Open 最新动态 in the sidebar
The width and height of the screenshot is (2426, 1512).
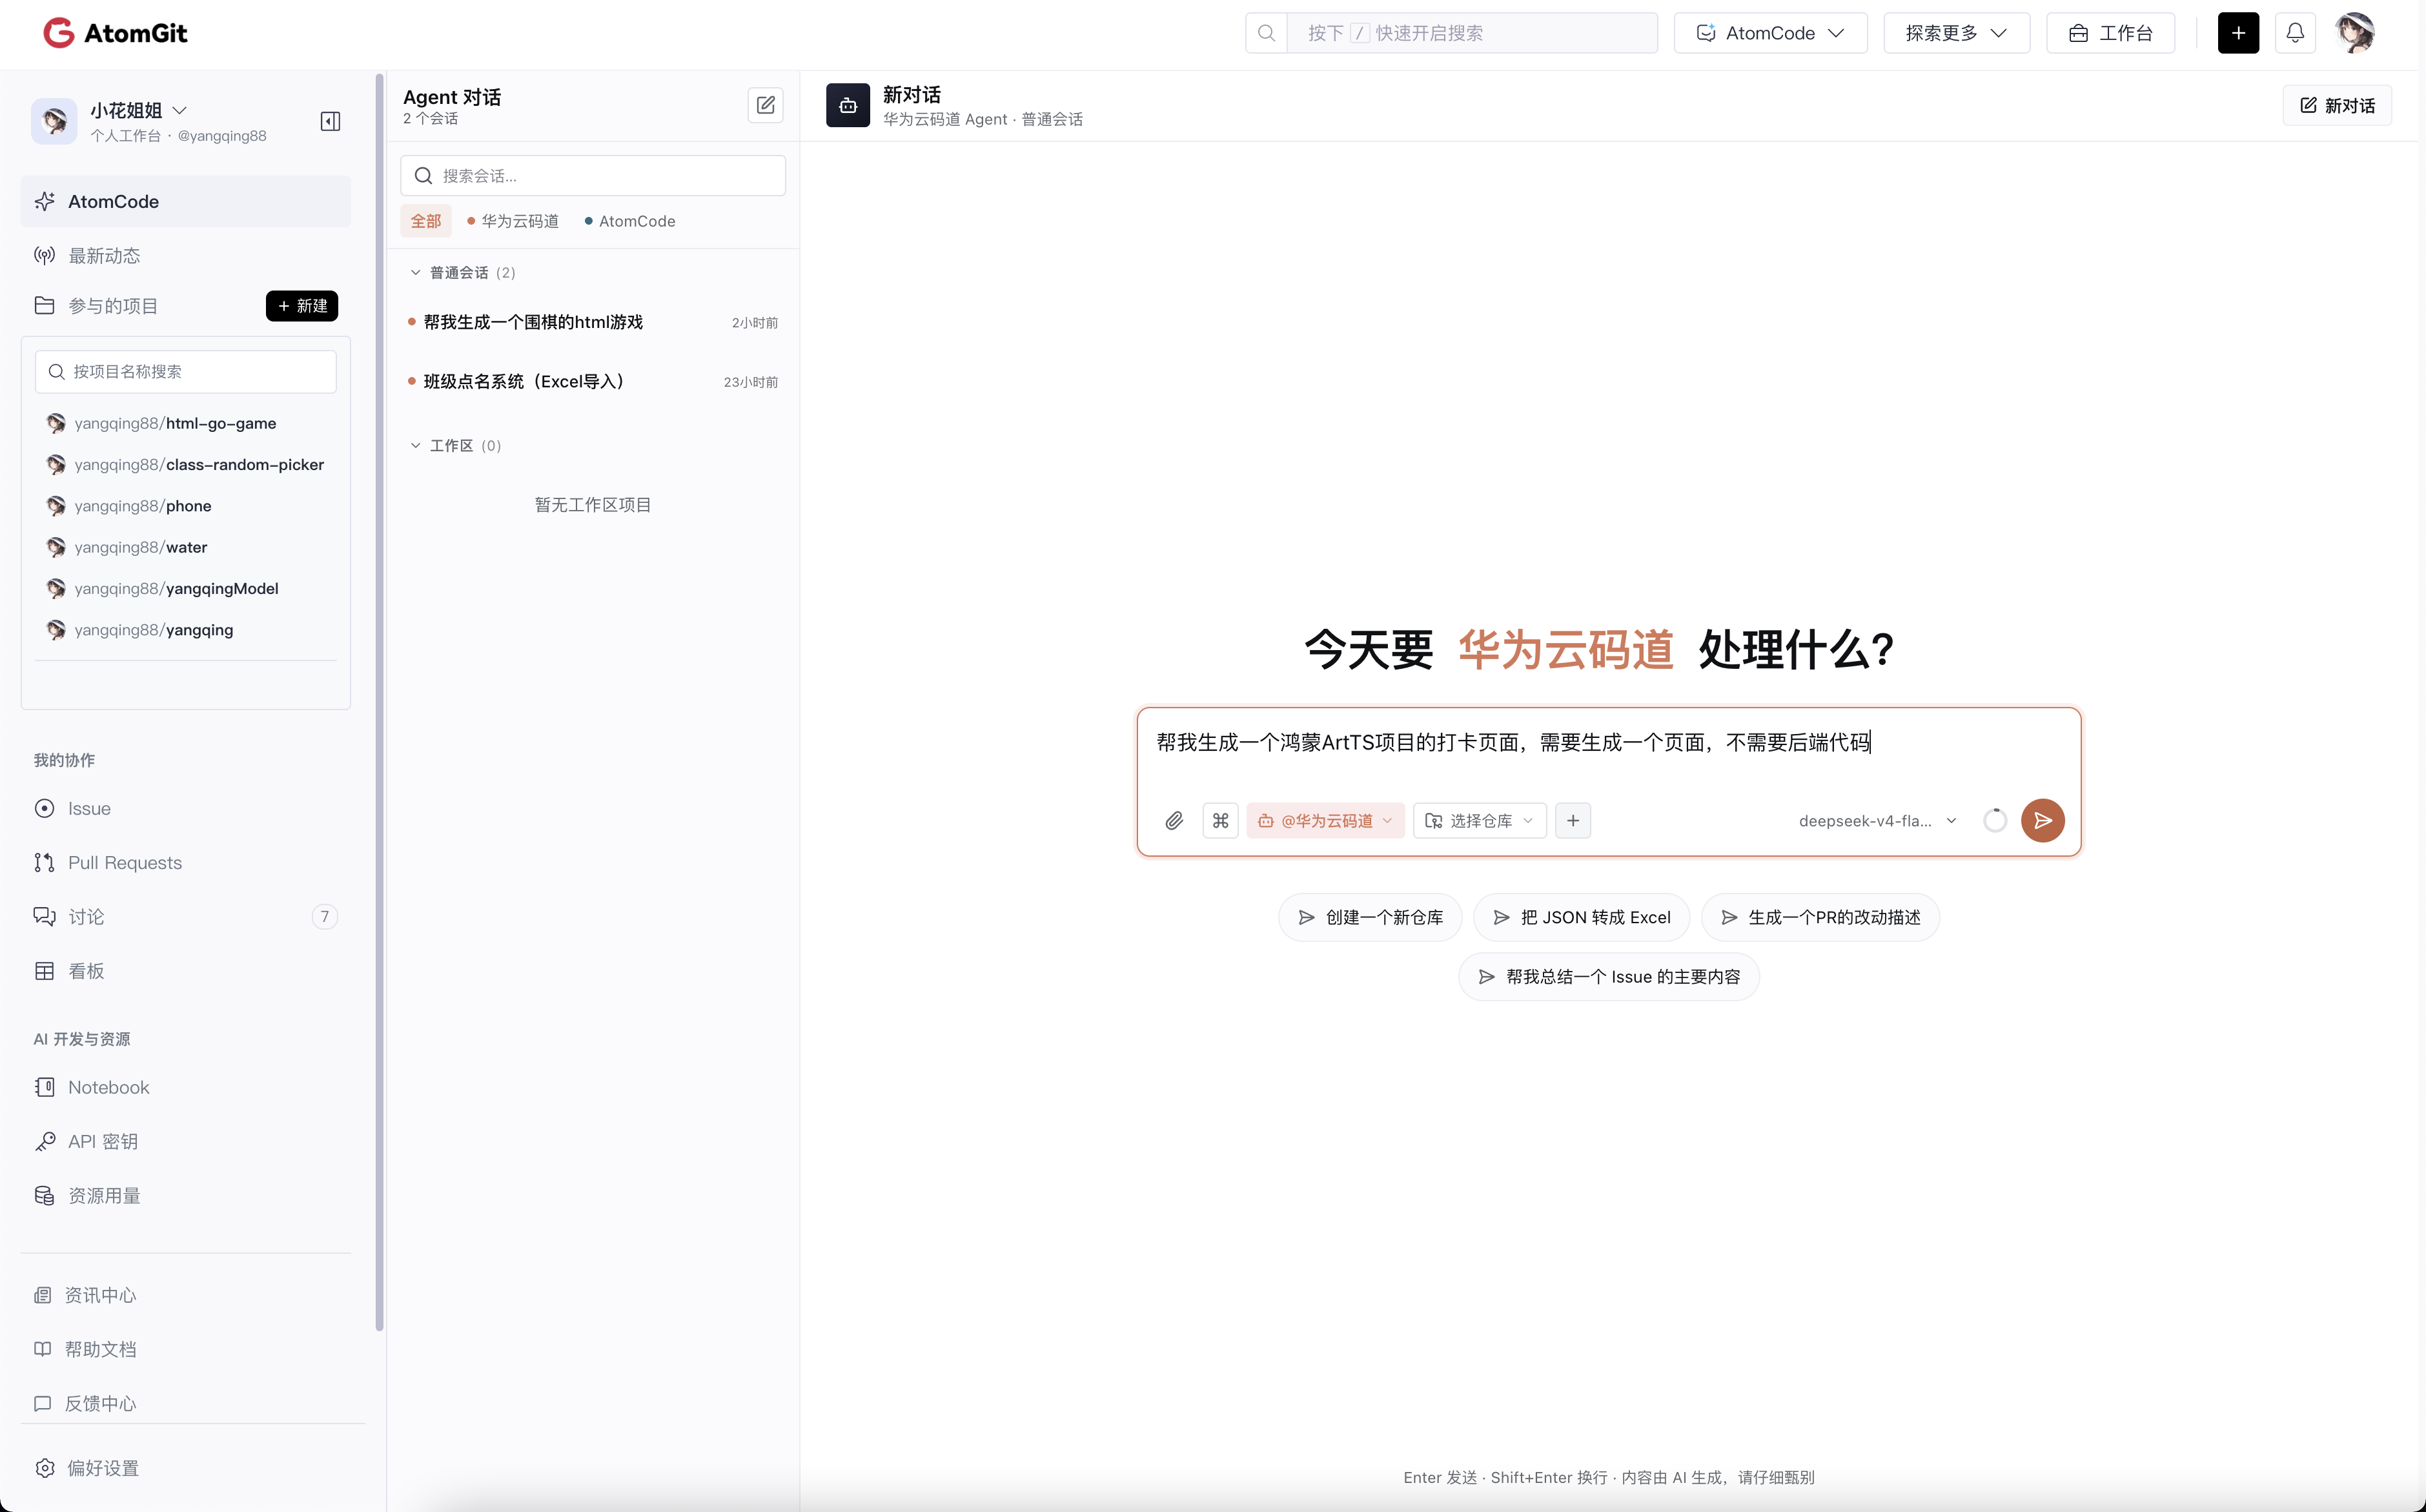click(x=186, y=256)
